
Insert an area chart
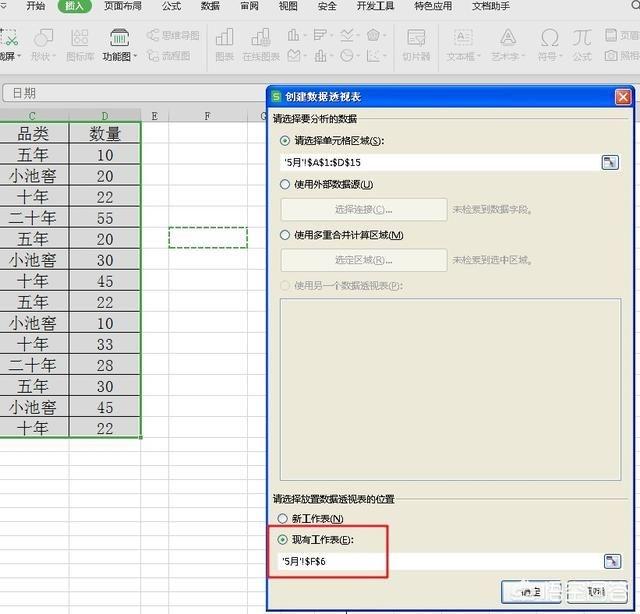pyautogui.click(x=293, y=55)
